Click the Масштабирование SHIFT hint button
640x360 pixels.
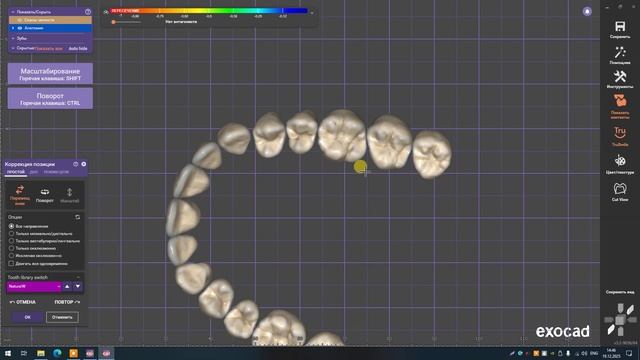pos(50,74)
